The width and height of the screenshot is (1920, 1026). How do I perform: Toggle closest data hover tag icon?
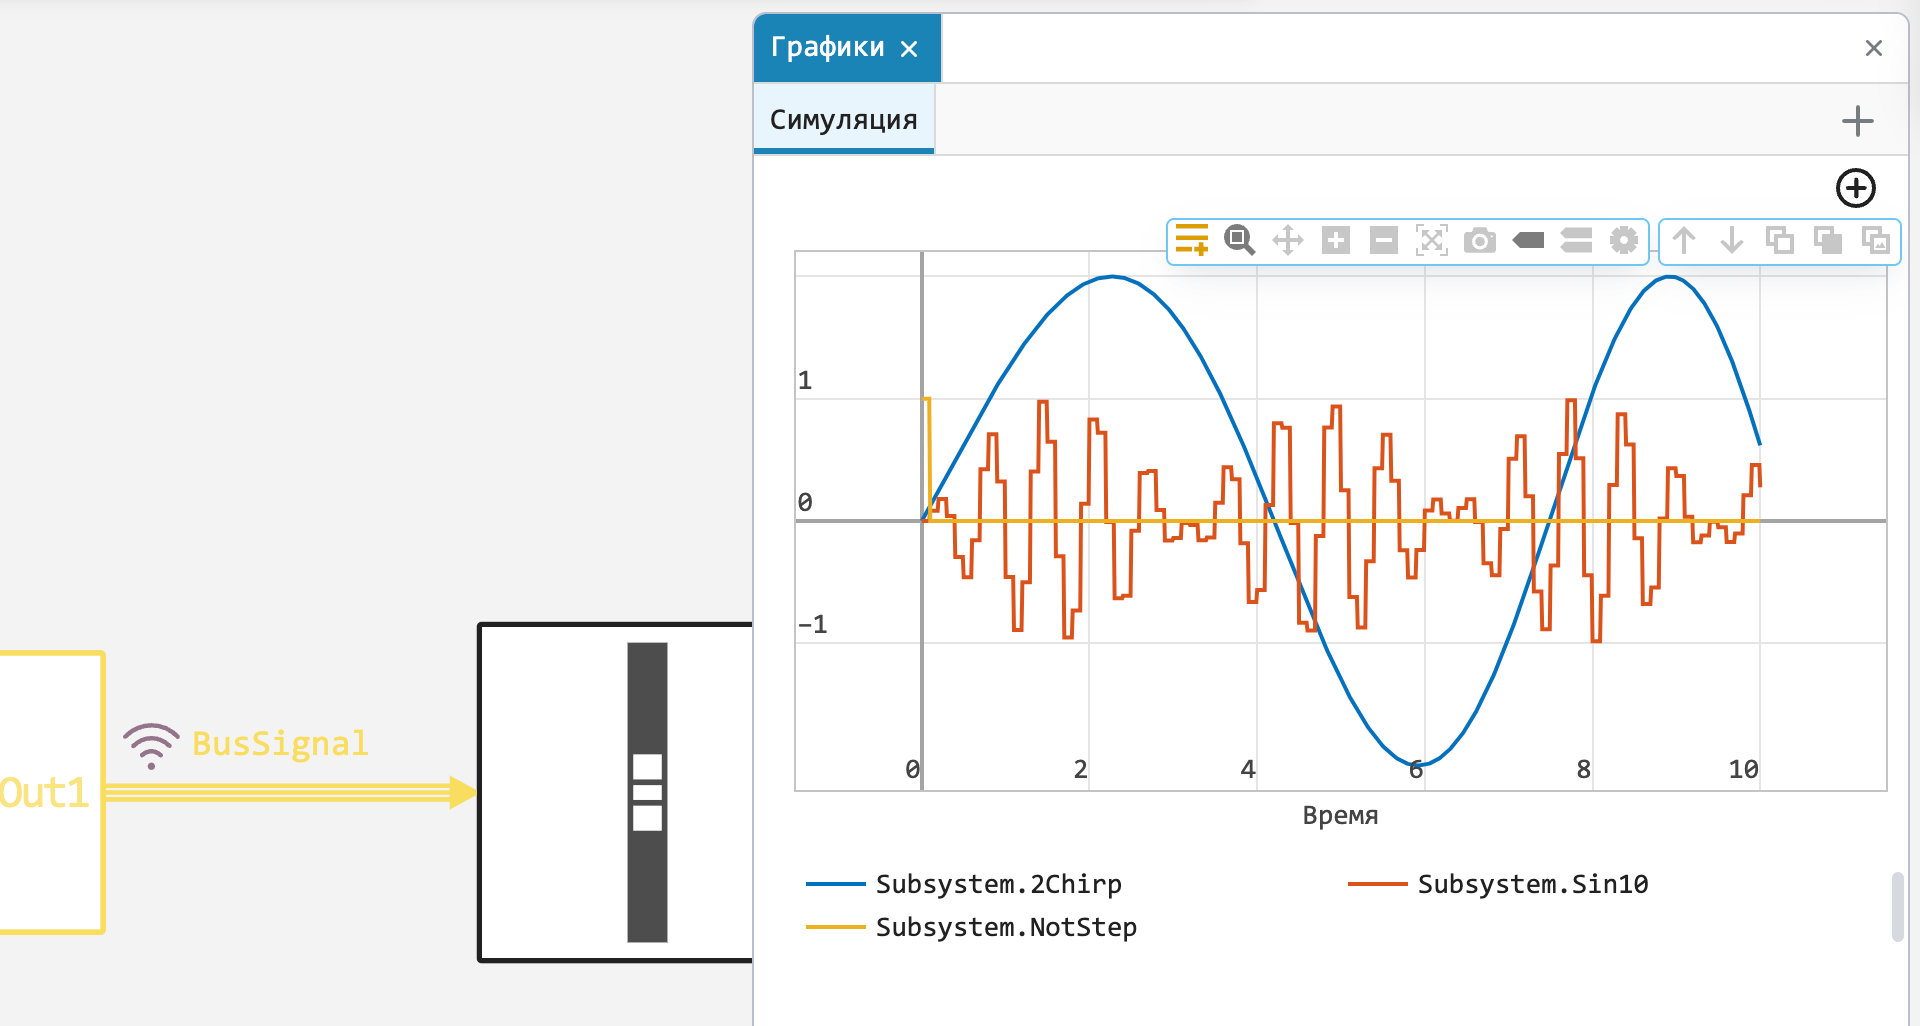1528,240
